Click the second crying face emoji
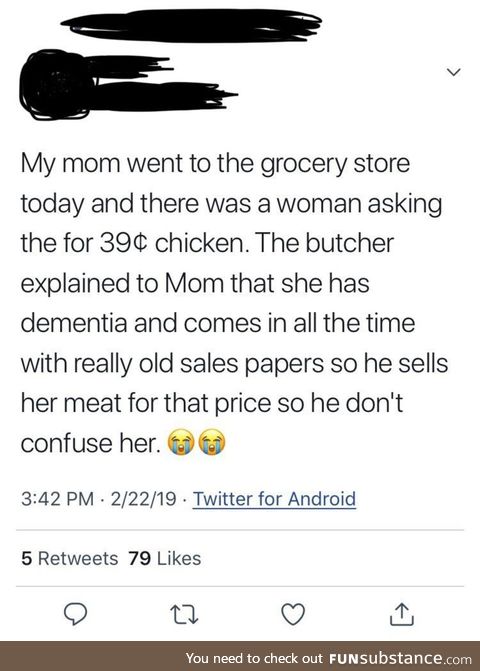 click(x=213, y=443)
